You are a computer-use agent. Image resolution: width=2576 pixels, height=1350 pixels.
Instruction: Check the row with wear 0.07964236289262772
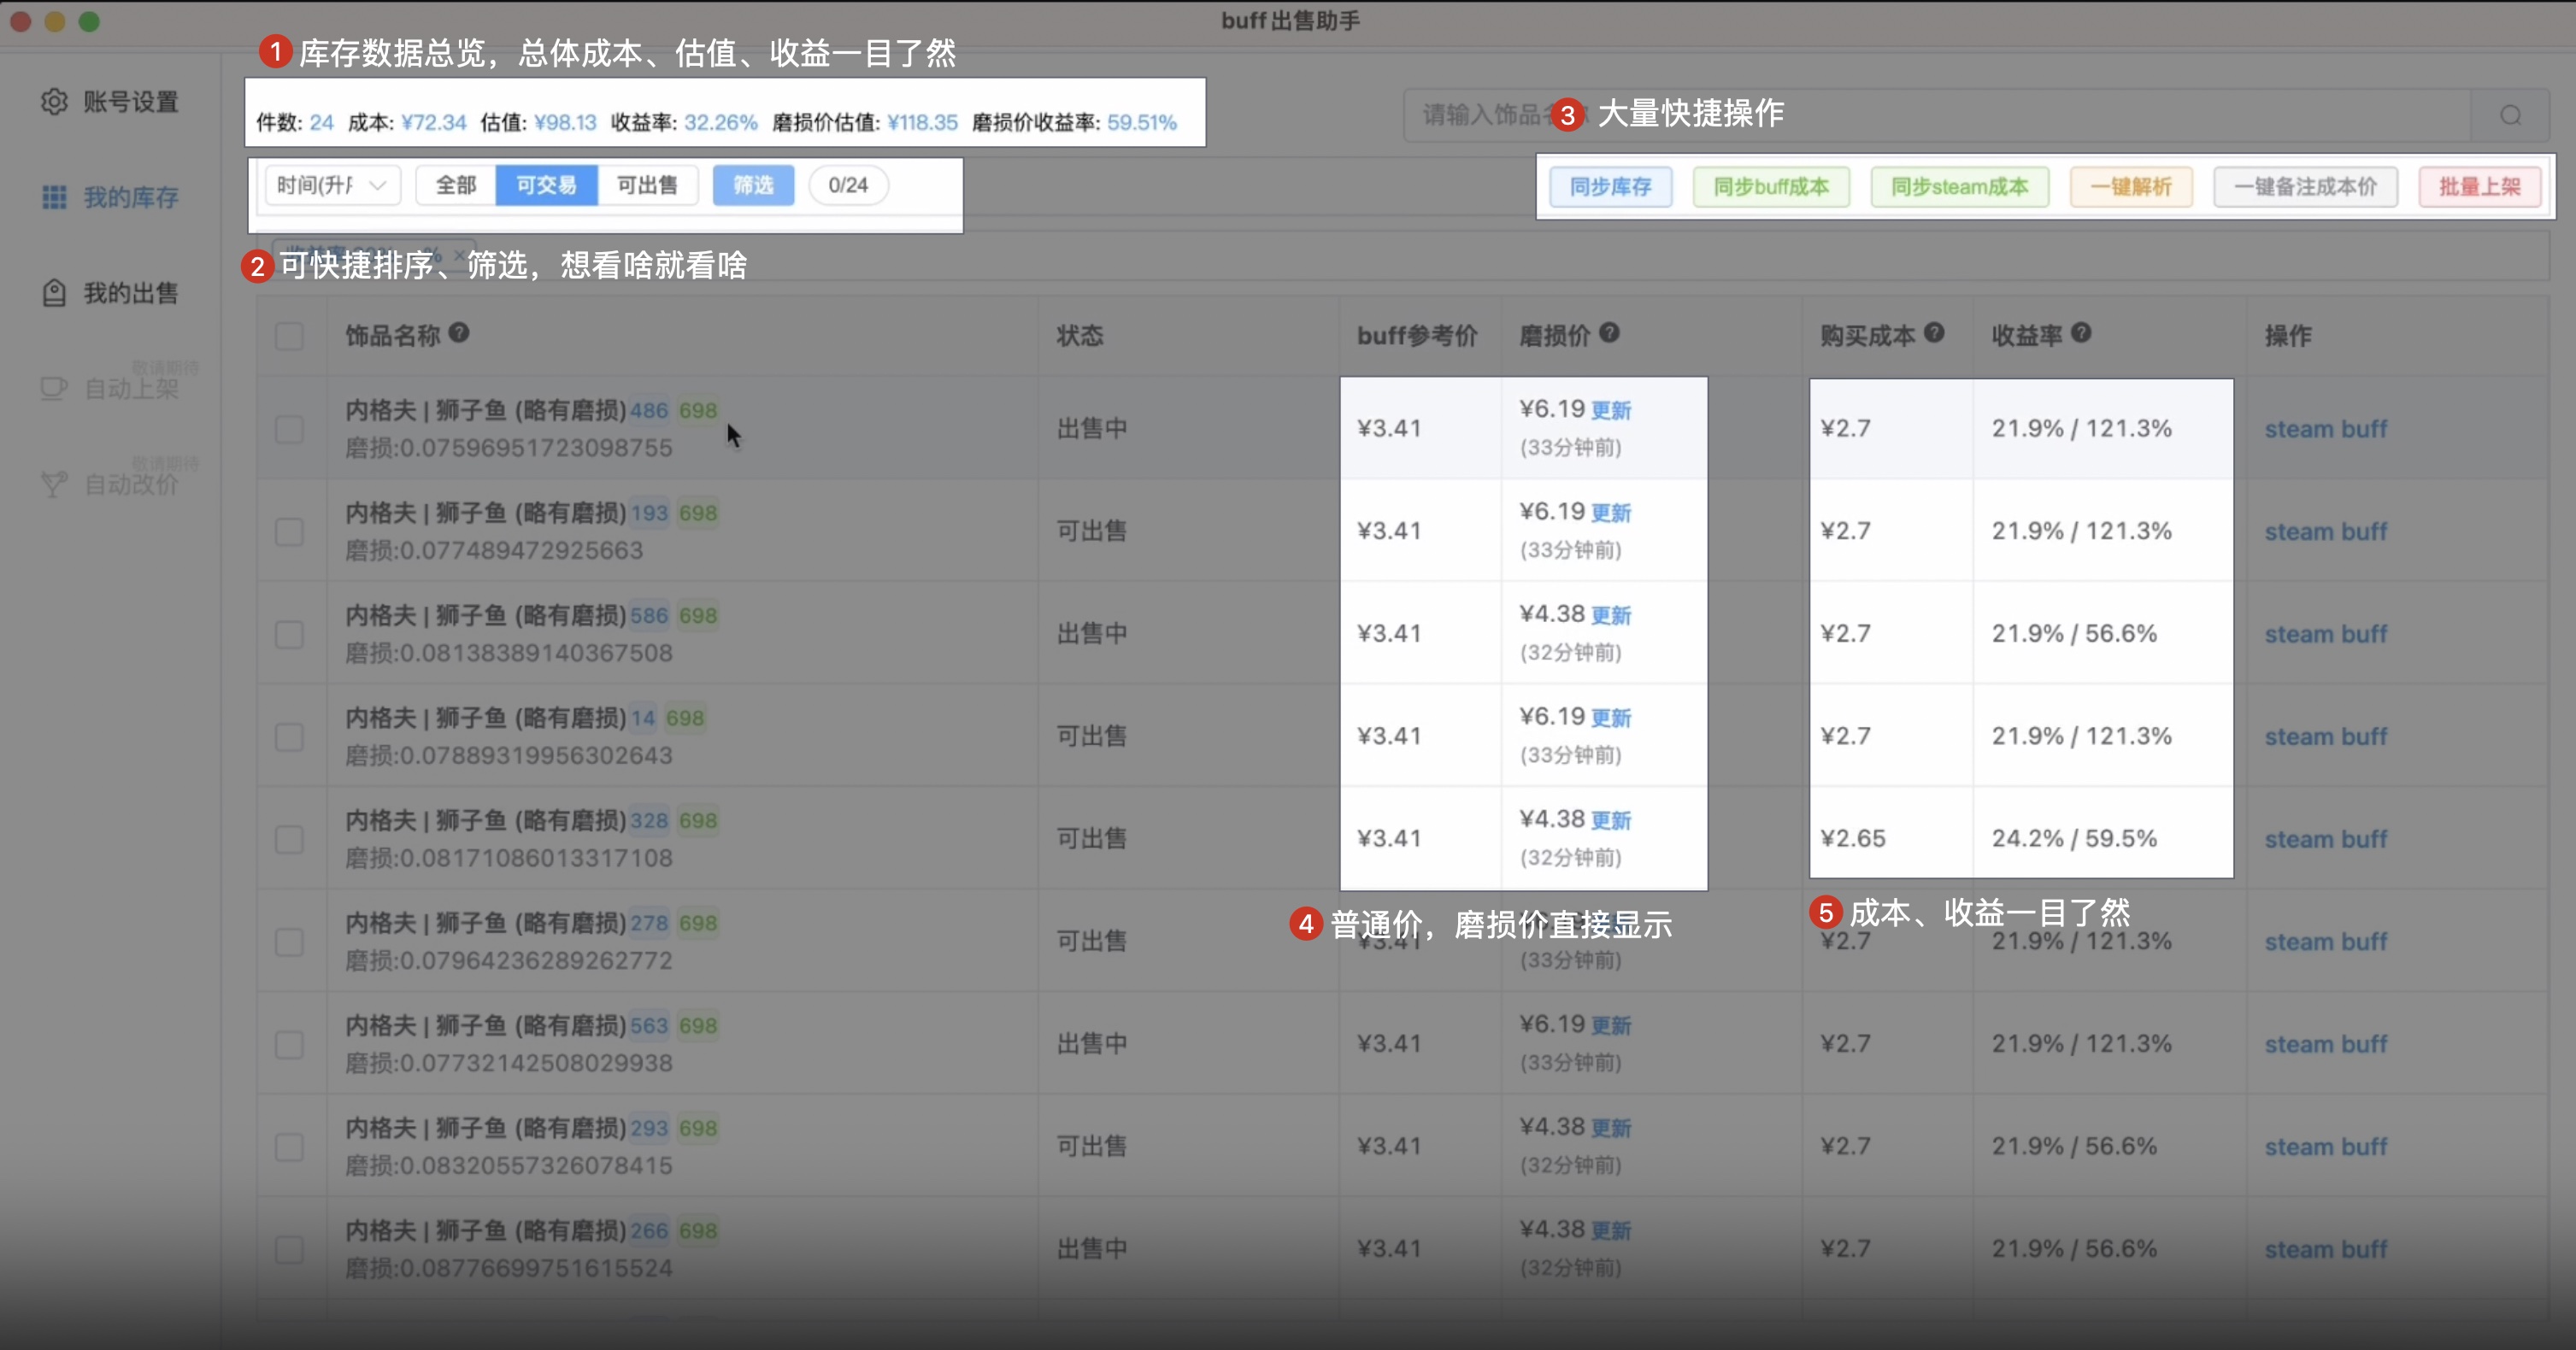289,942
